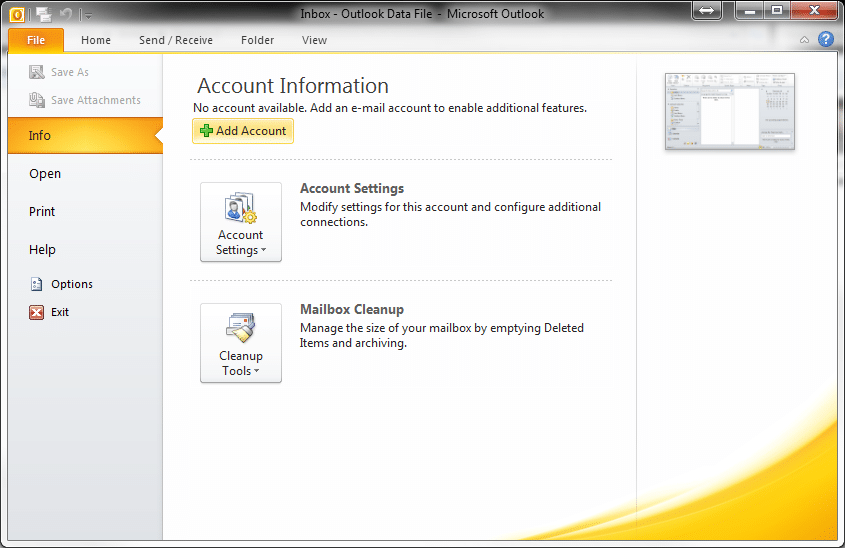
Task: Open the View ribbon tab
Action: (x=314, y=40)
